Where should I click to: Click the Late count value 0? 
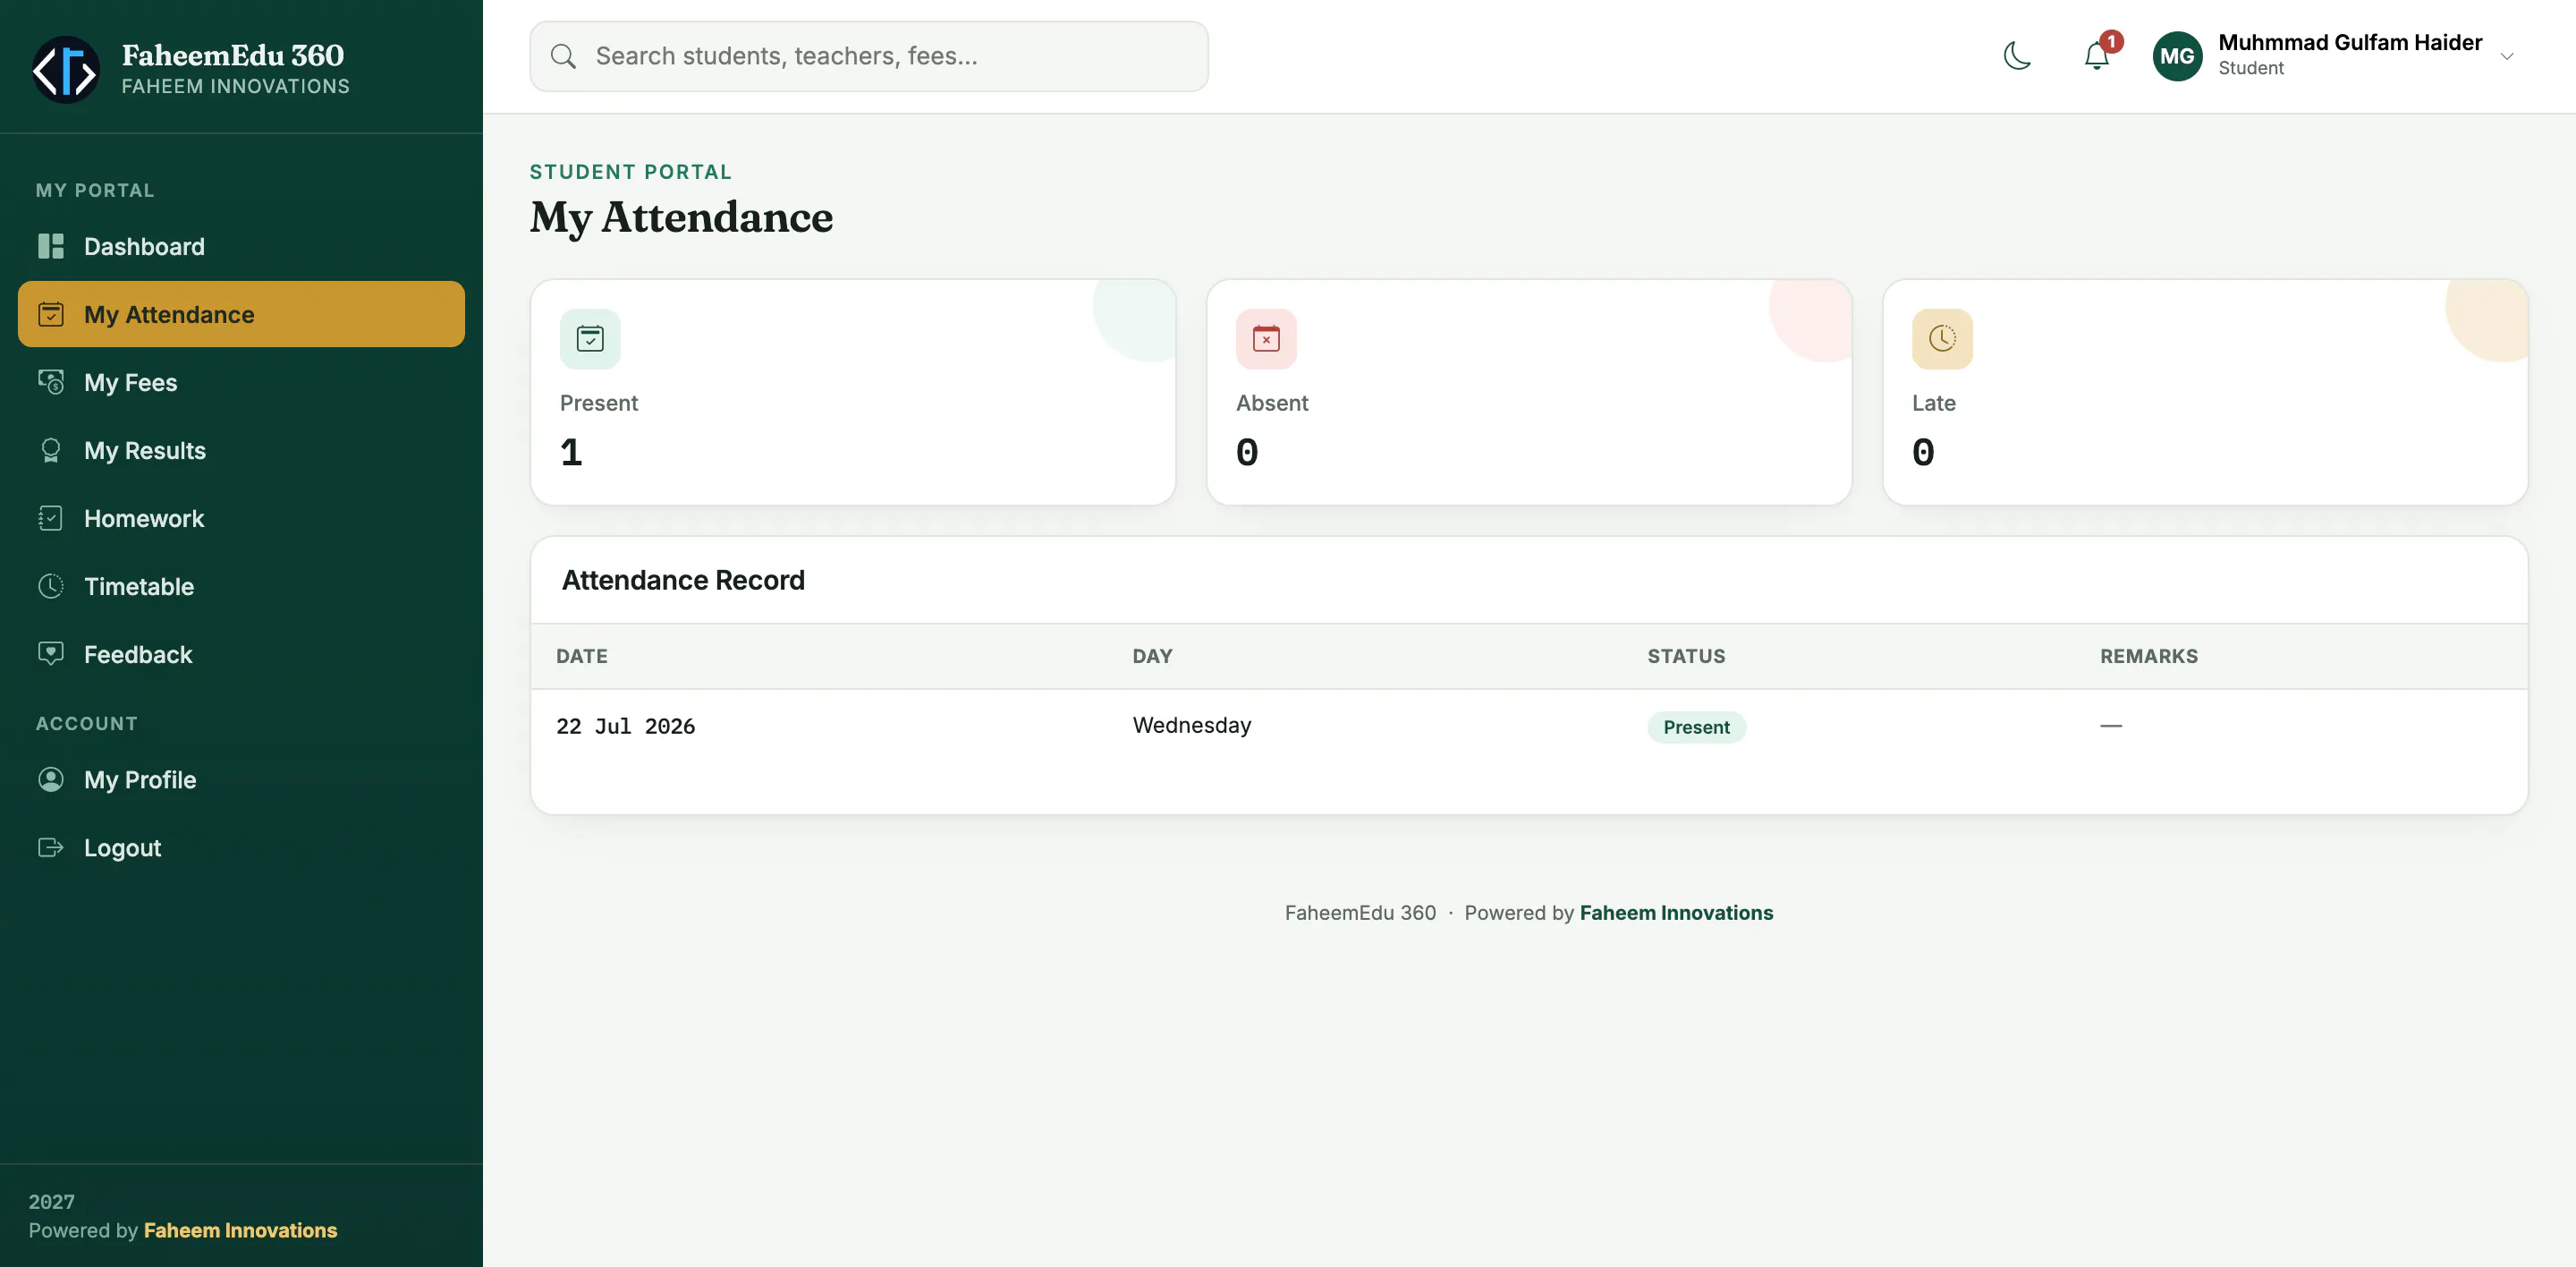(x=1923, y=452)
